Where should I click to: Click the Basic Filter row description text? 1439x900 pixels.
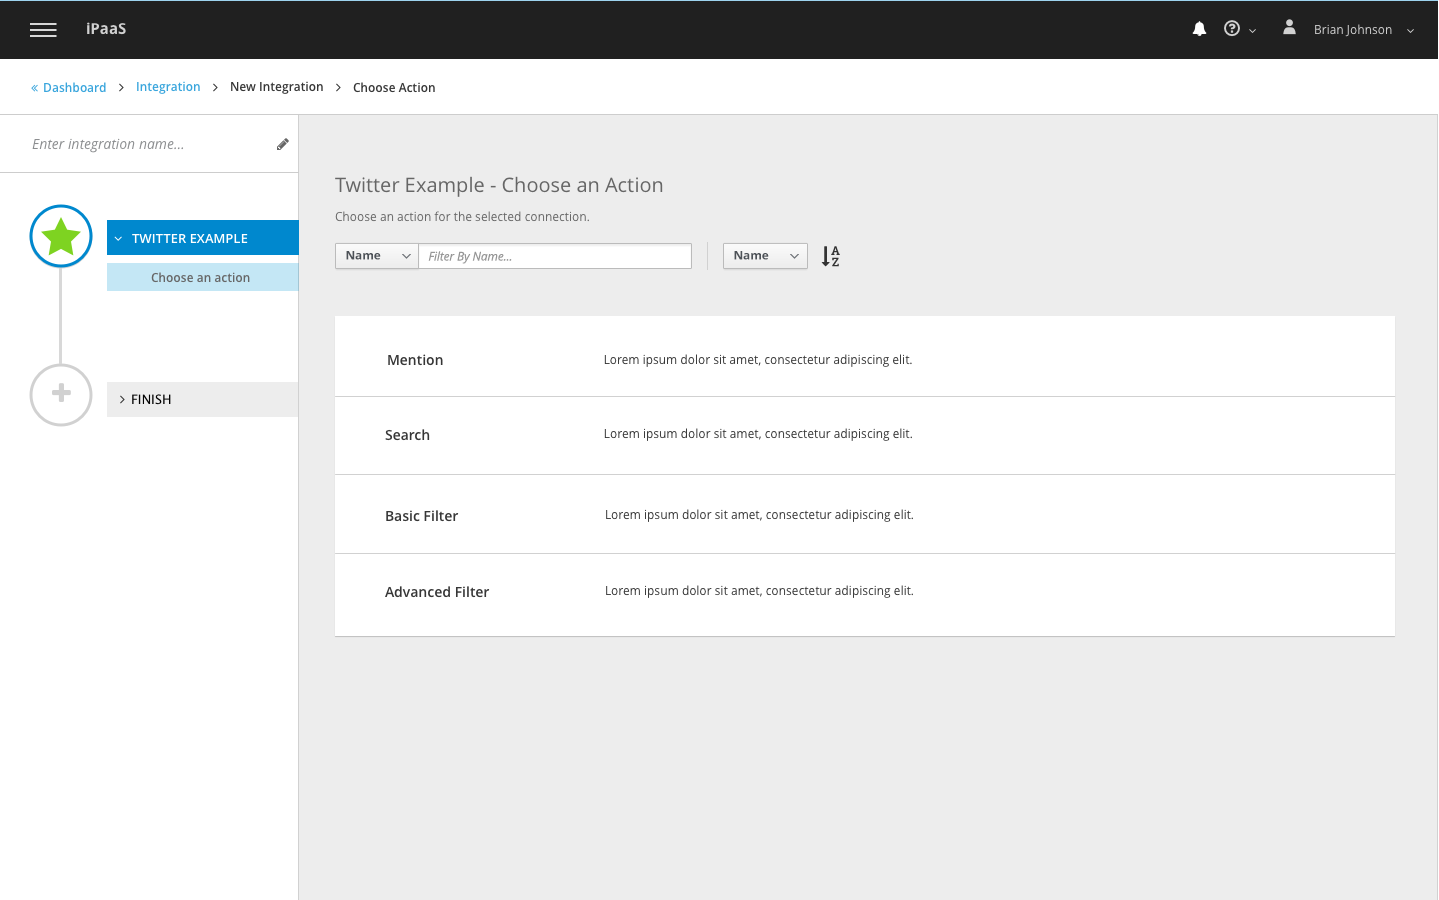point(759,515)
